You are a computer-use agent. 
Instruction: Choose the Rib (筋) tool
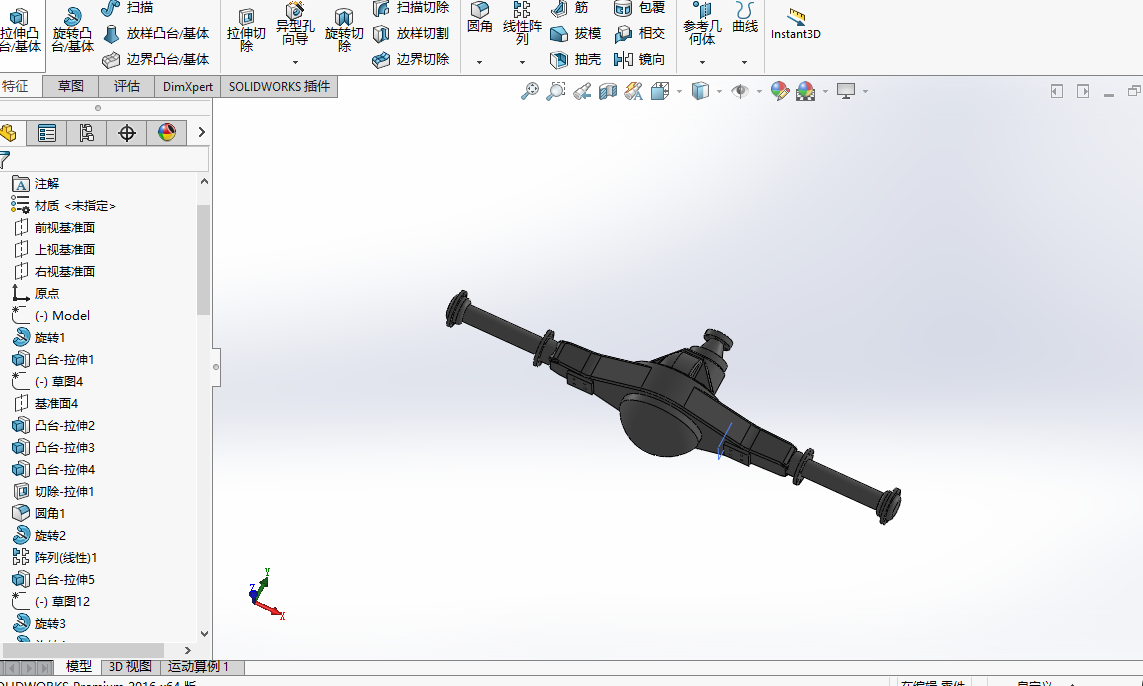pos(569,7)
